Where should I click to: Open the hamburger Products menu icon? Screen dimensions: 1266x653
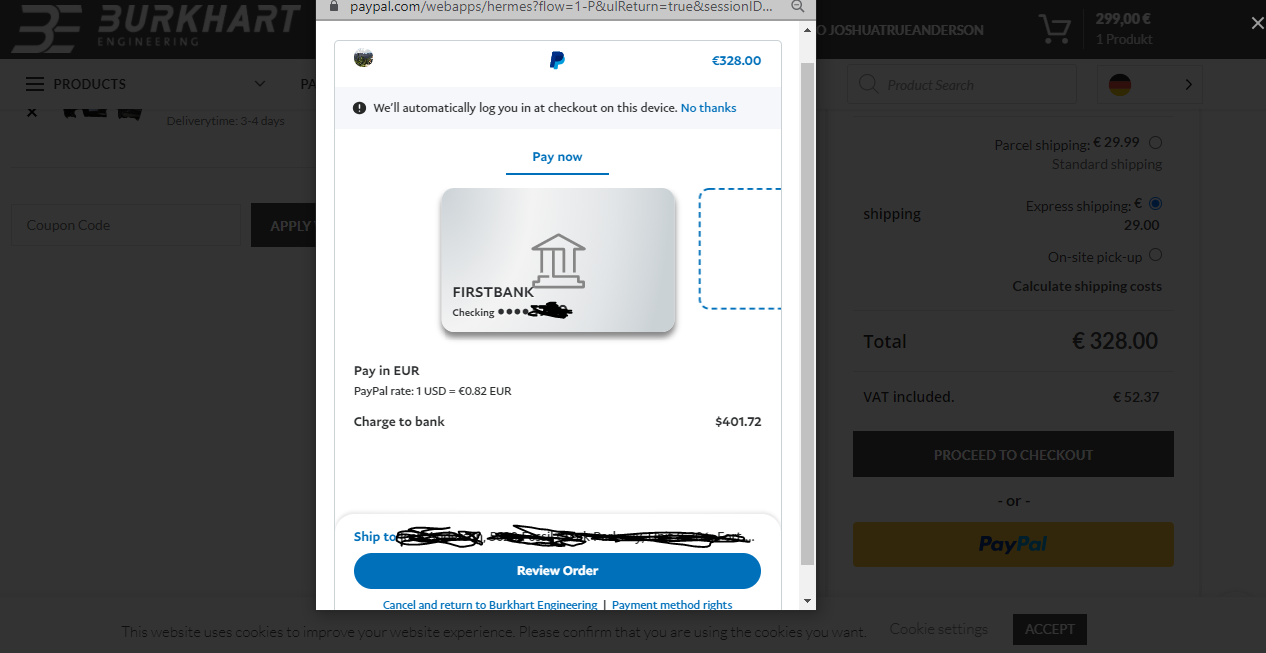[x=35, y=84]
